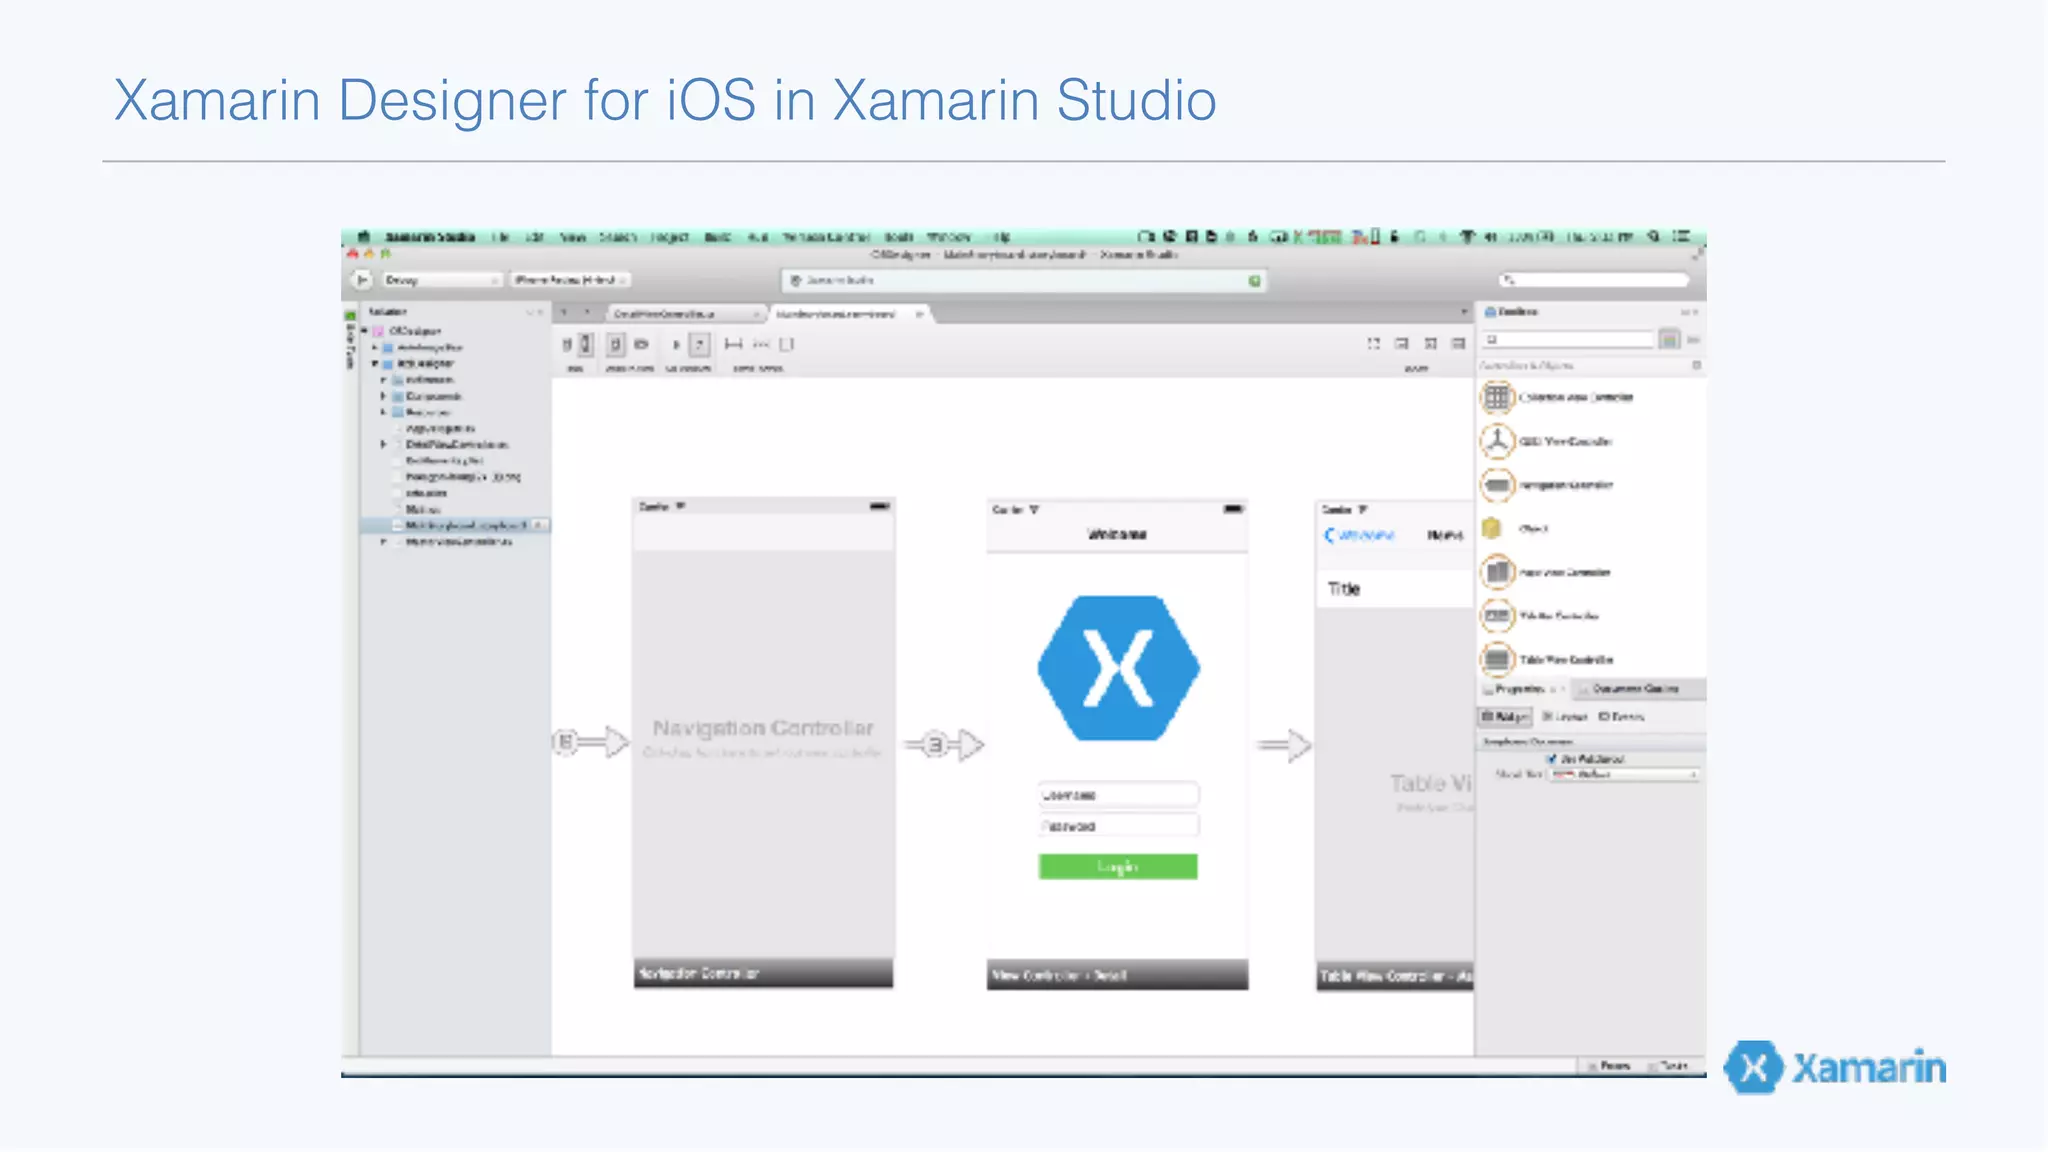Open the View menu
This screenshot has width=2048, height=1152.
[x=572, y=237]
